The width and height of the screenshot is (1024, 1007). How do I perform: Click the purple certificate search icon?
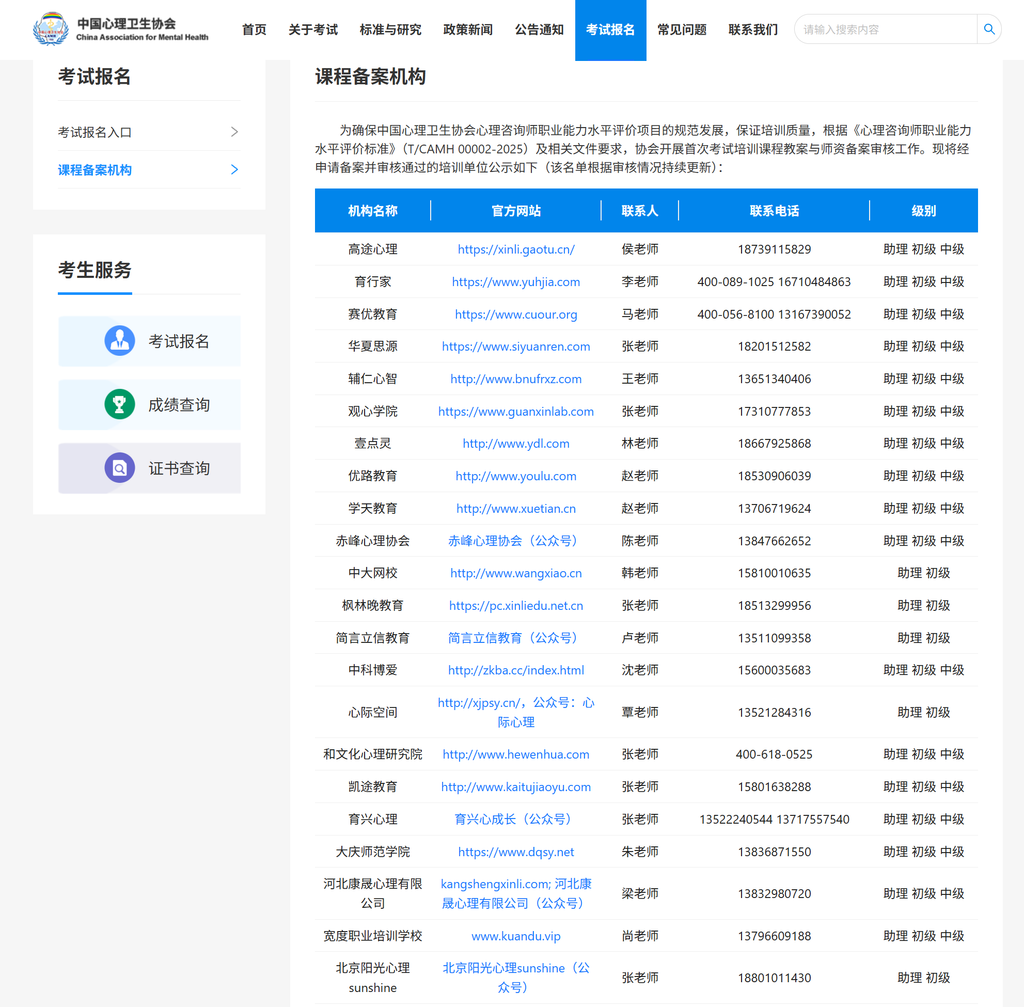click(120, 468)
